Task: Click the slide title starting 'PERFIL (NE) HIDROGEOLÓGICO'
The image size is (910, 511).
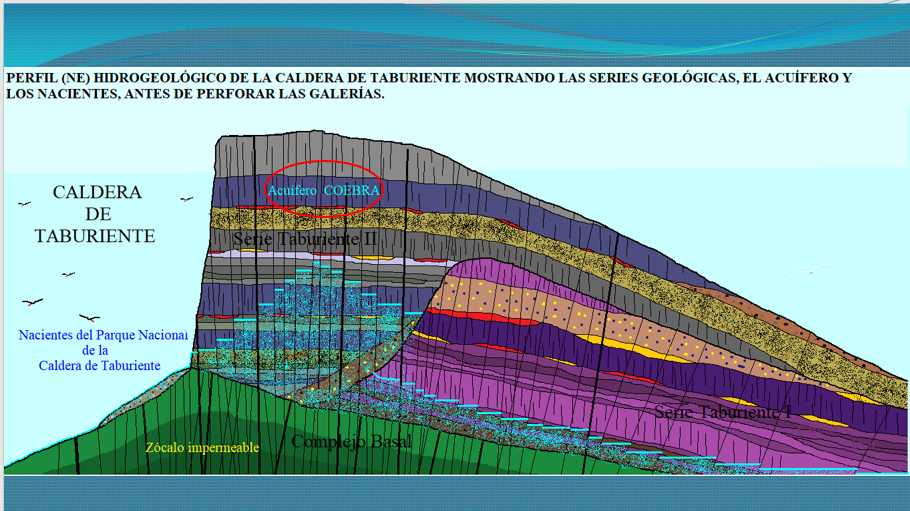Action: tap(429, 85)
